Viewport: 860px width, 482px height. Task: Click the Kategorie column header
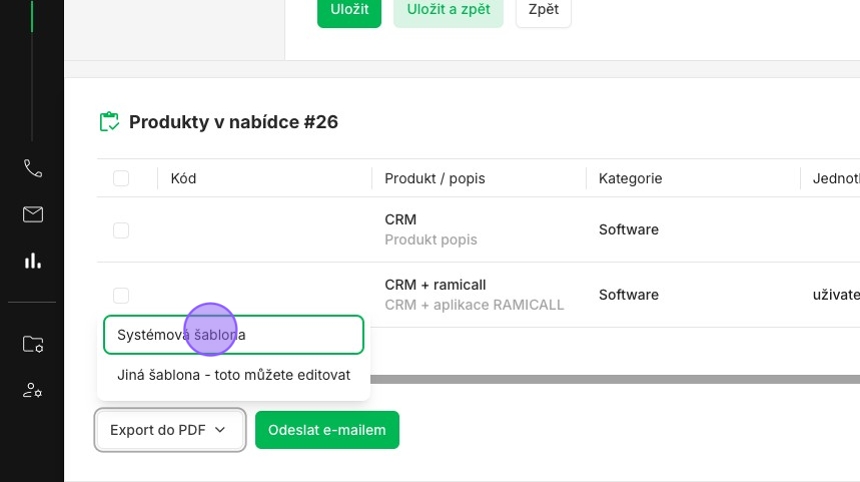[x=630, y=178]
